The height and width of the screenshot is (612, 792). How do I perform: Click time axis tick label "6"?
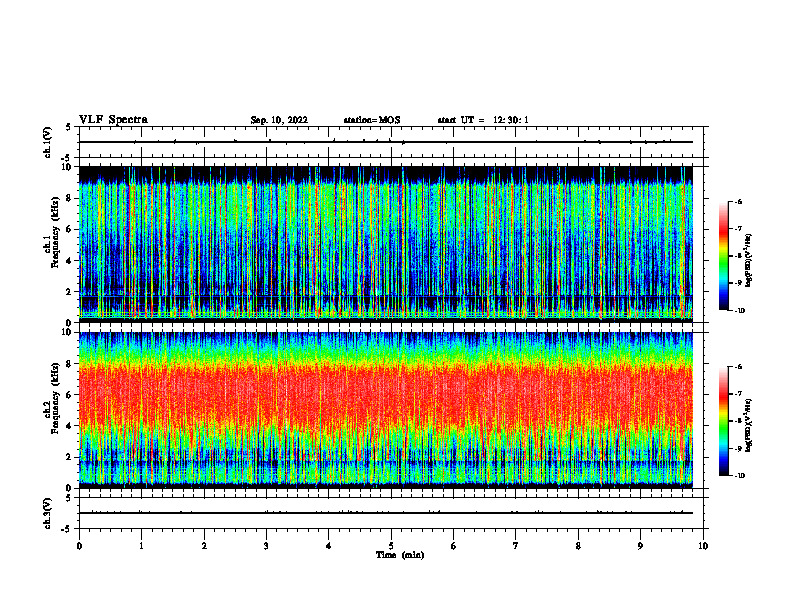[x=454, y=546]
